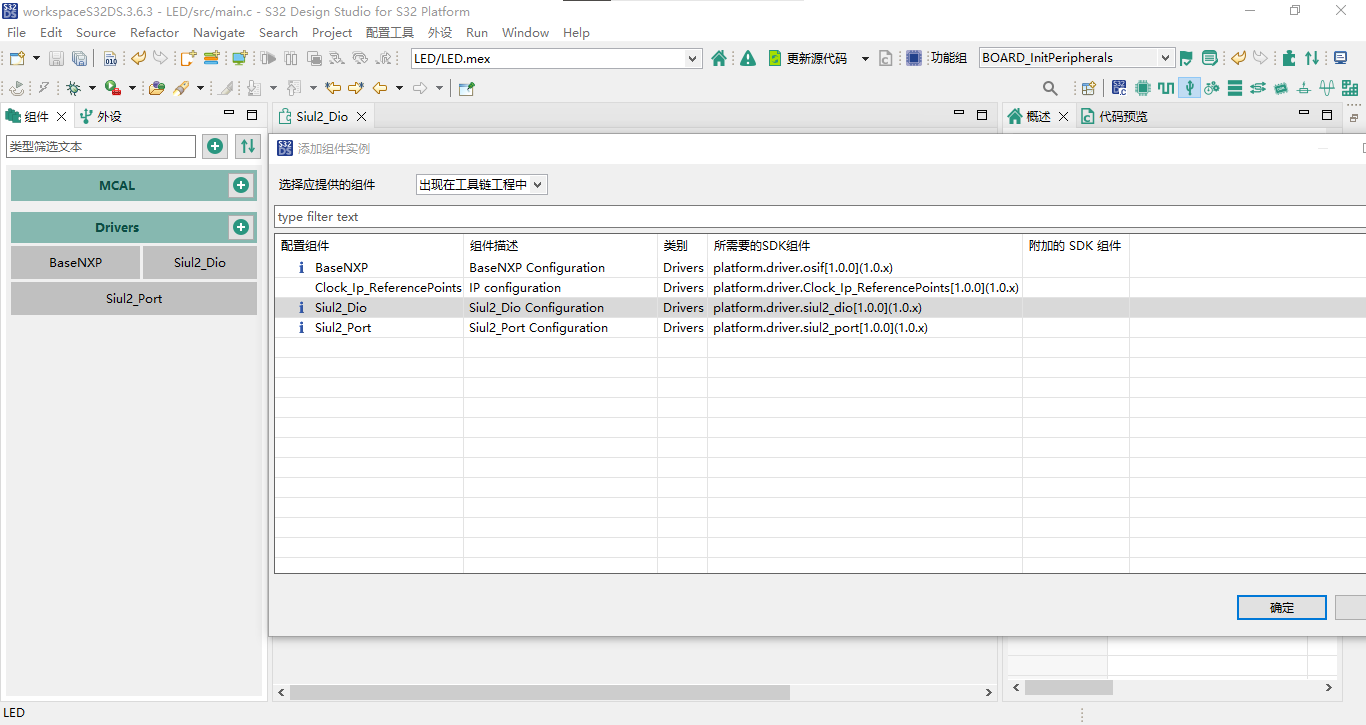Click the up-down arrows toolbar icon
The width and height of the screenshot is (1366, 725).
[x=1312, y=59]
